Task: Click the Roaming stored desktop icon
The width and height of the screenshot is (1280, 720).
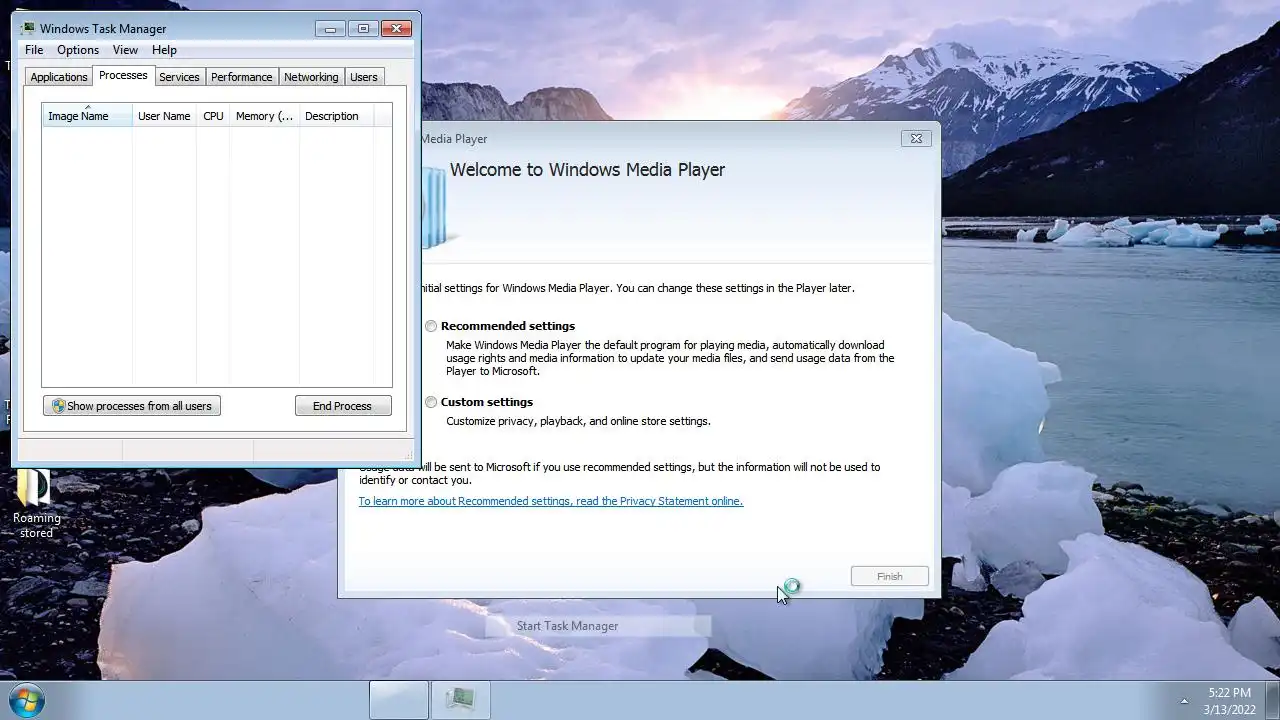Action: [36, 503]
